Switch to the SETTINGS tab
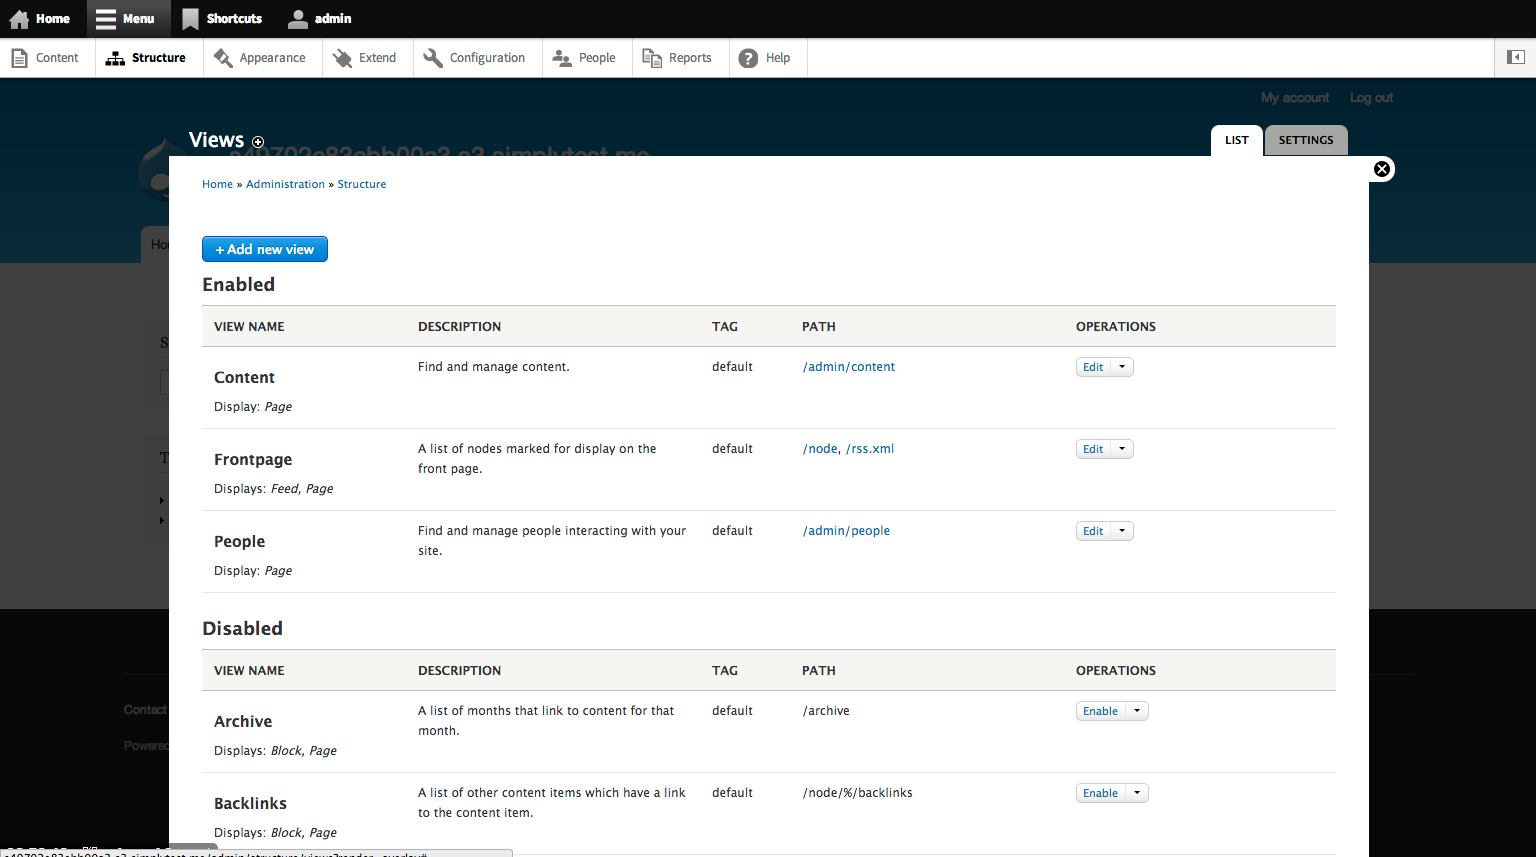The width and height of the screenshot is (1536, 857). point(1306,140)
